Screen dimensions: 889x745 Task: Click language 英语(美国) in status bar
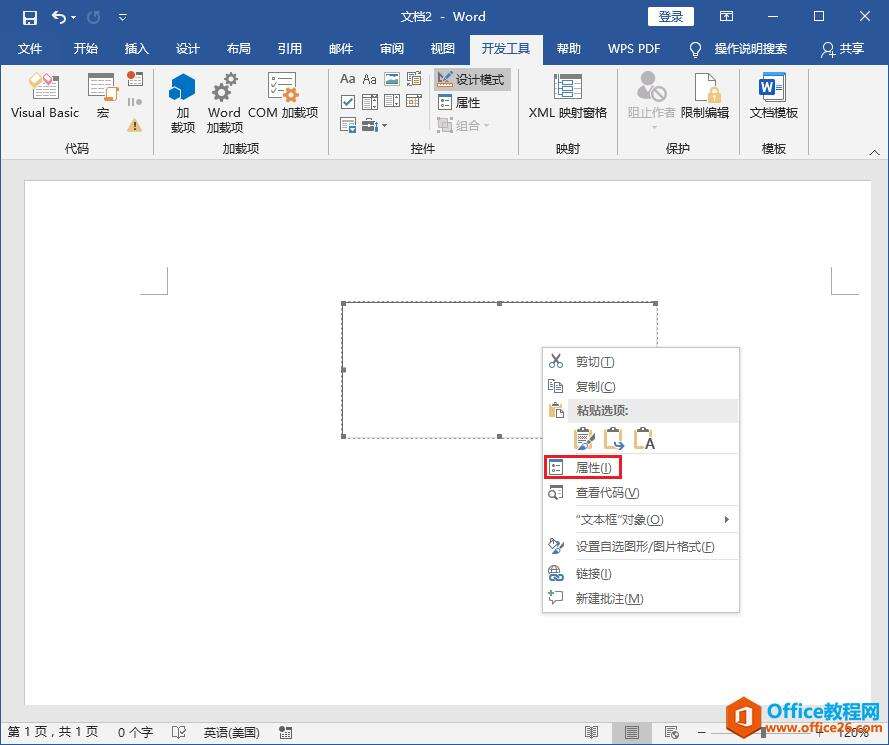click(x=231, y=732)
